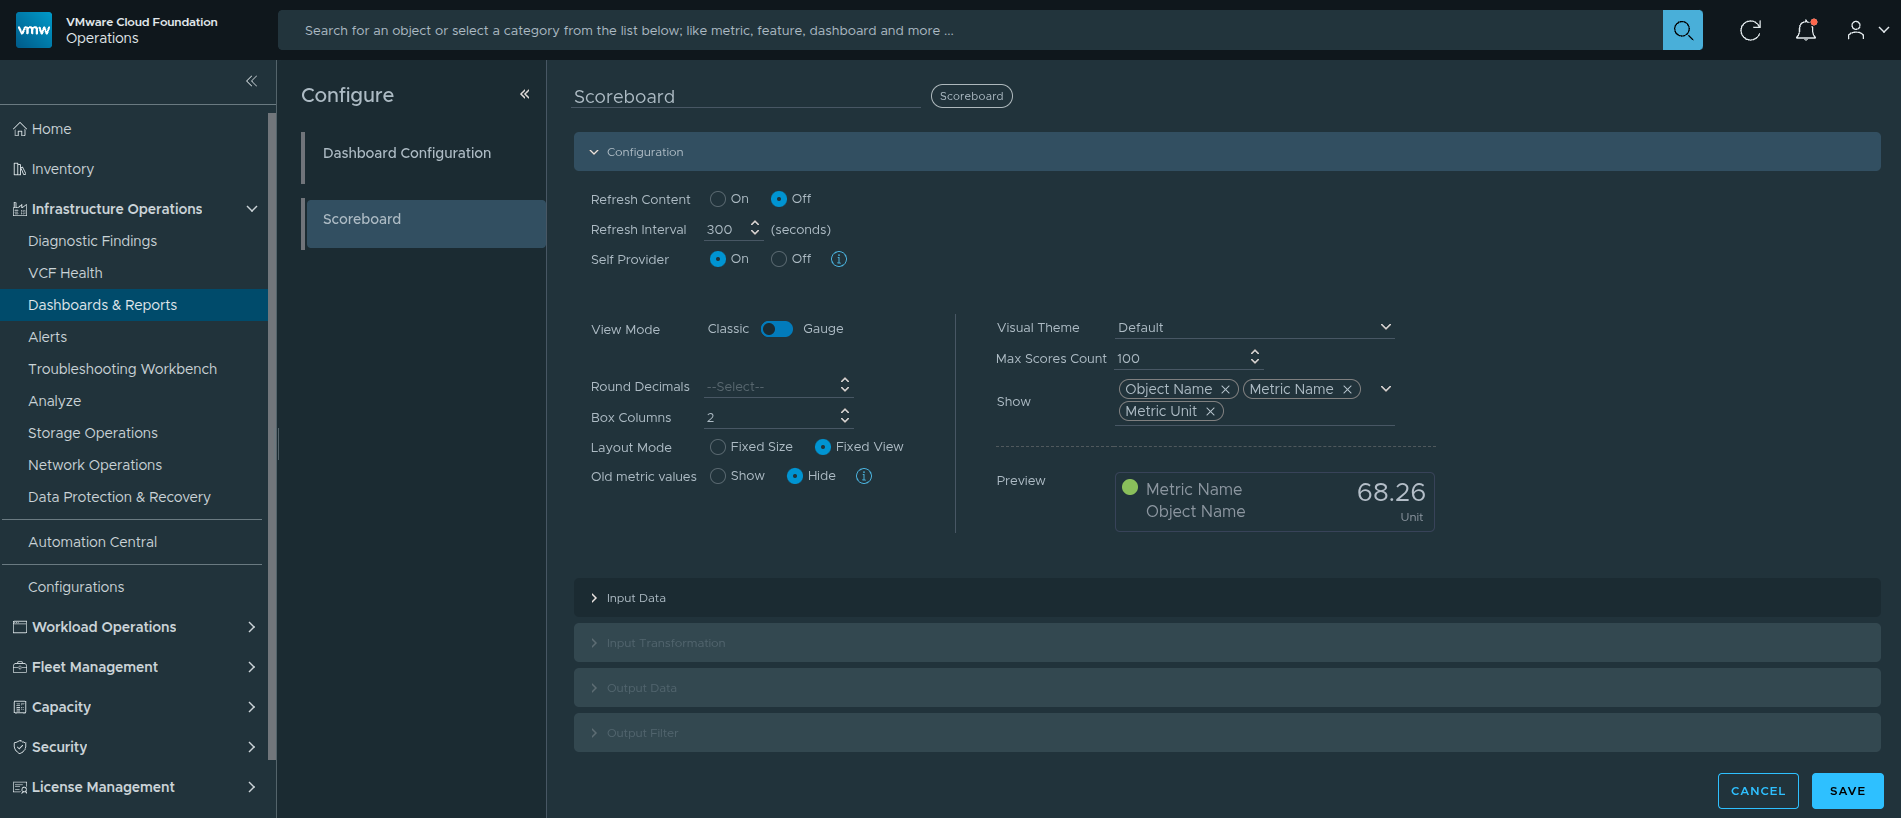The height and width of the screenshot is (818, 1901).
Task: Click the Fleet Management icon
Action: tap(20, 667)
